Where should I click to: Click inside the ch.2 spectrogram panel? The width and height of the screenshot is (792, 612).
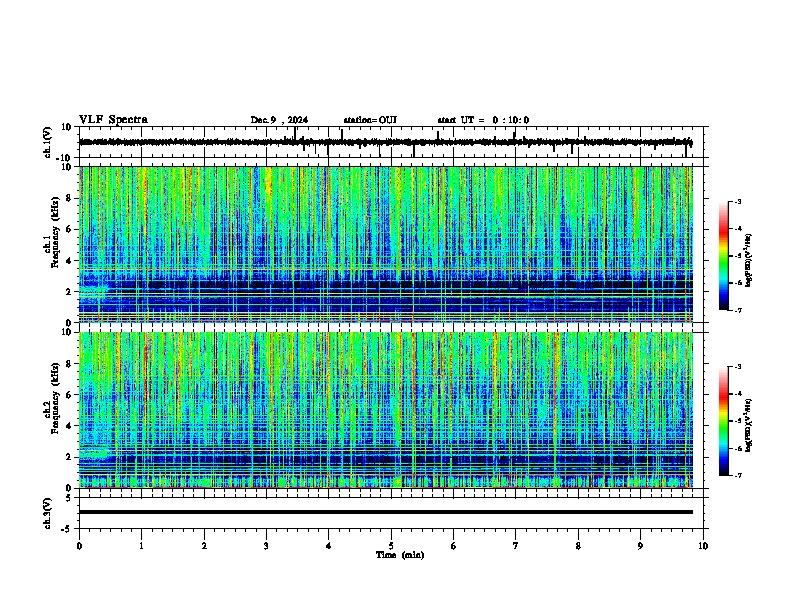pos(386,410)
